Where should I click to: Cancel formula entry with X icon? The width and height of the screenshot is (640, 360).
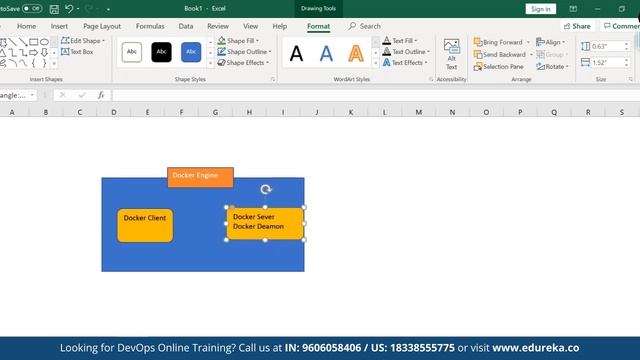(x=62, y=95)
